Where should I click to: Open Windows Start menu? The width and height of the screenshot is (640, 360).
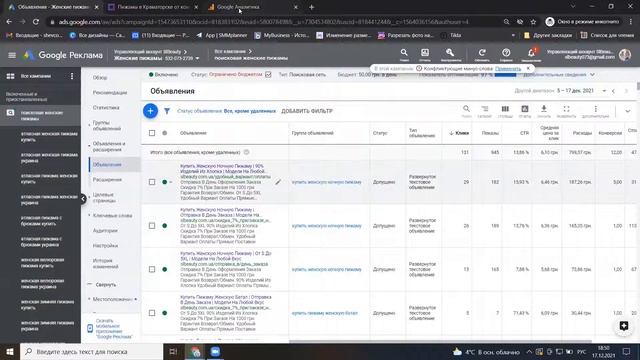point(10,351)
